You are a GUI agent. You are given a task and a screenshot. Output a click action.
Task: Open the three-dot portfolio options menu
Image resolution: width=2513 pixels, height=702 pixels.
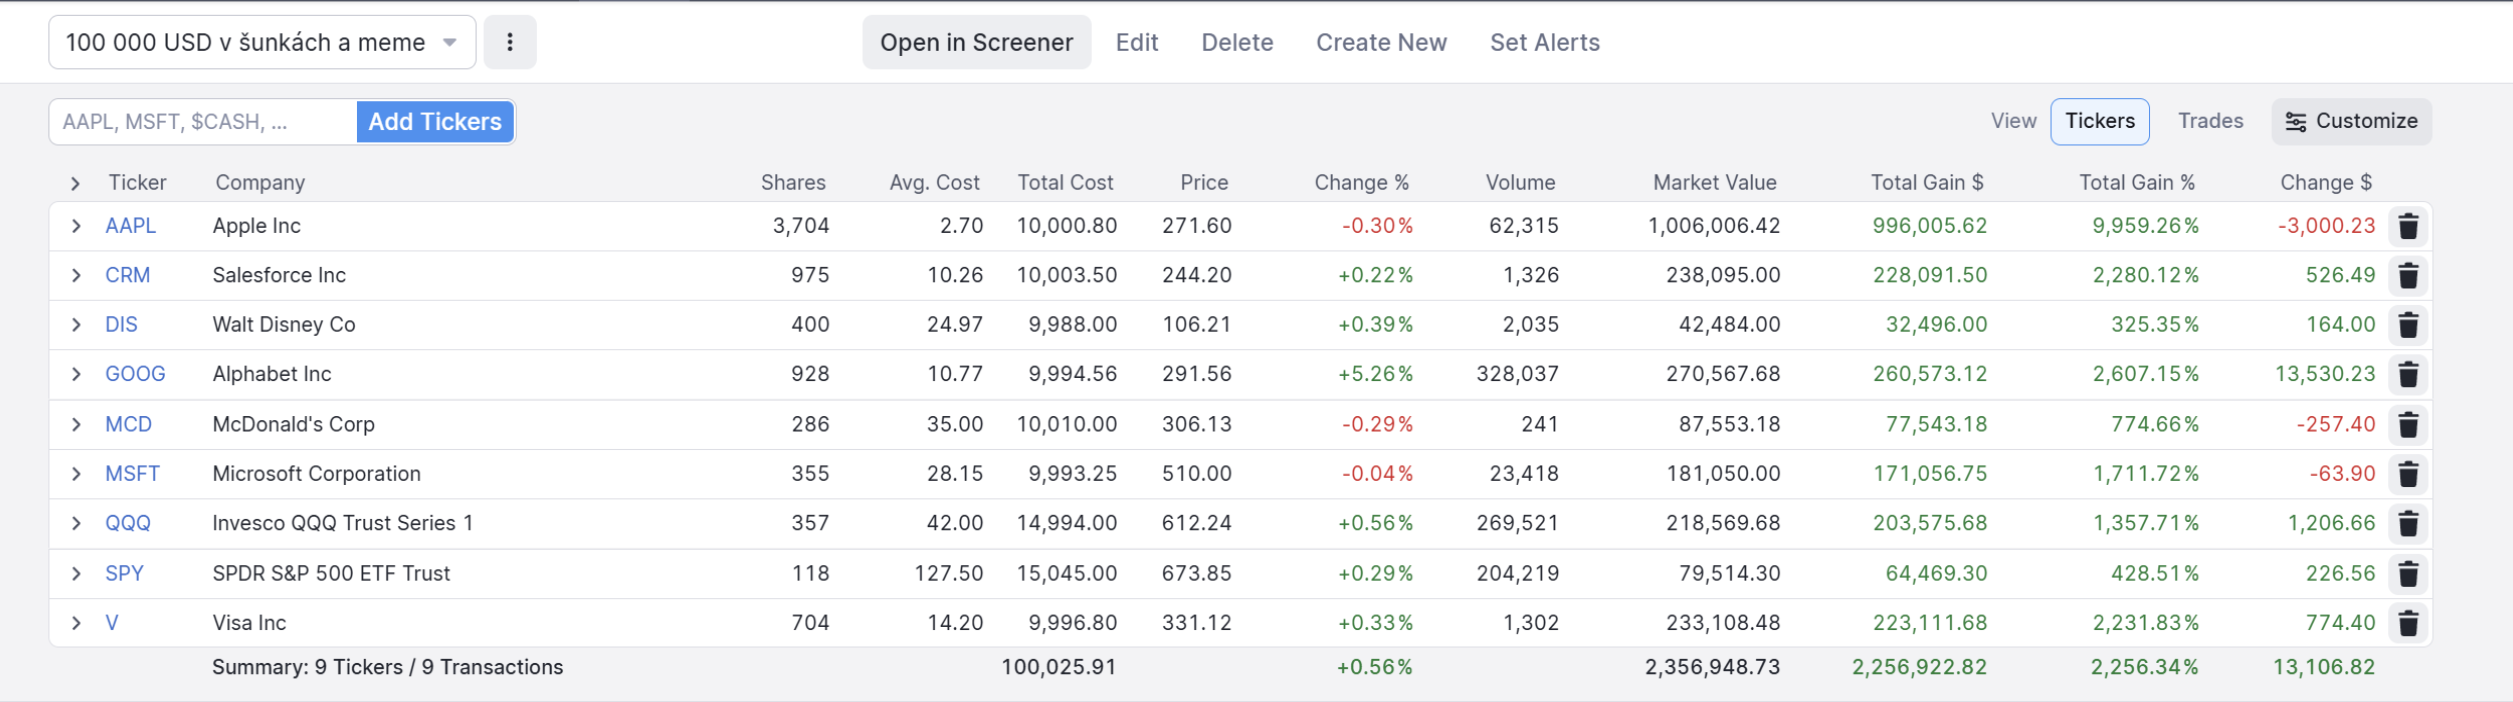pyautogui.click(x=510, y=42)
